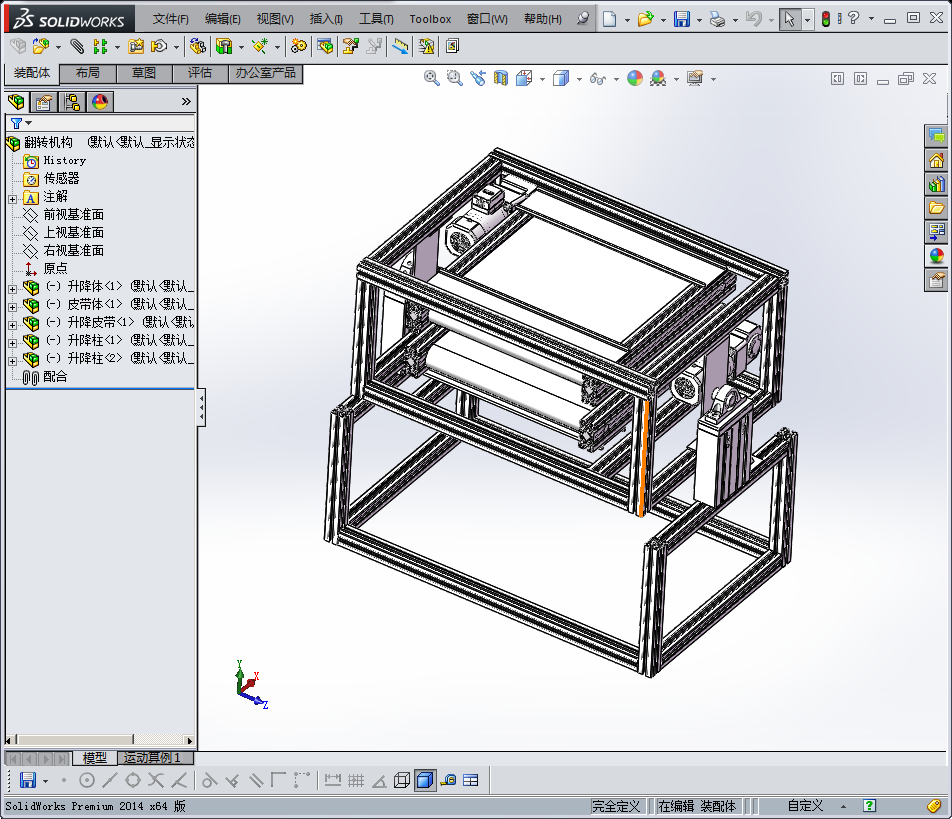The width and height of the screenshot is (952, 819).
Task: Click the Rebuild traffic light icon
Action: [x=826, y=19]
